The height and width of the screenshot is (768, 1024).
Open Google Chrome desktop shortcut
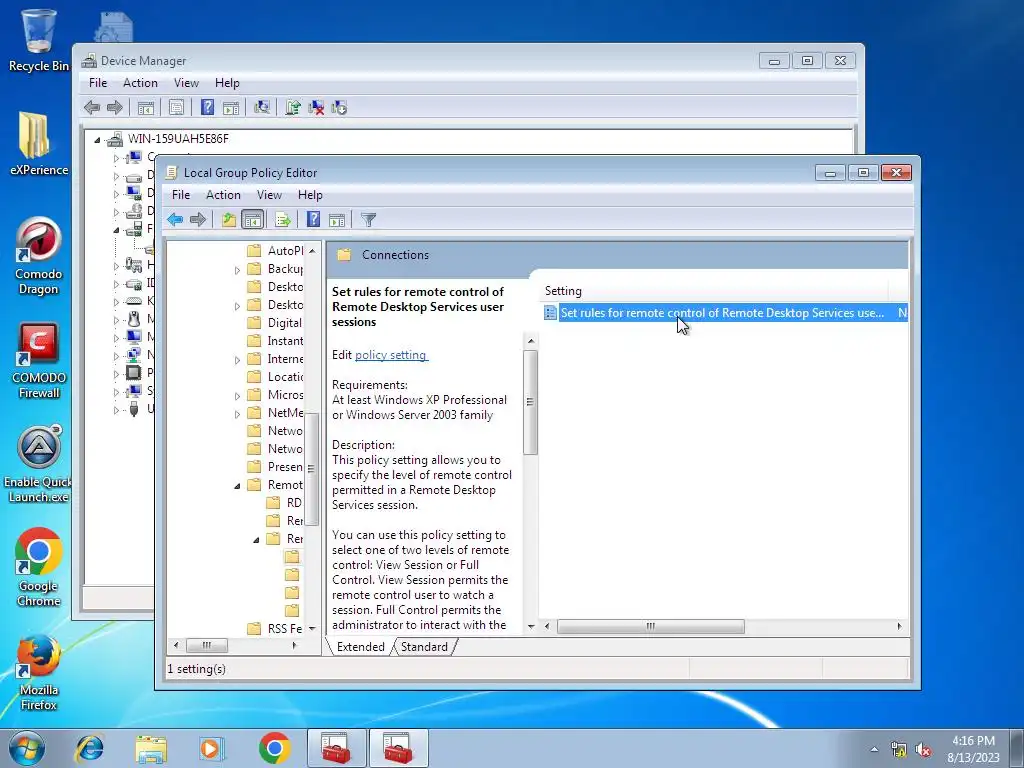point(39,567)
